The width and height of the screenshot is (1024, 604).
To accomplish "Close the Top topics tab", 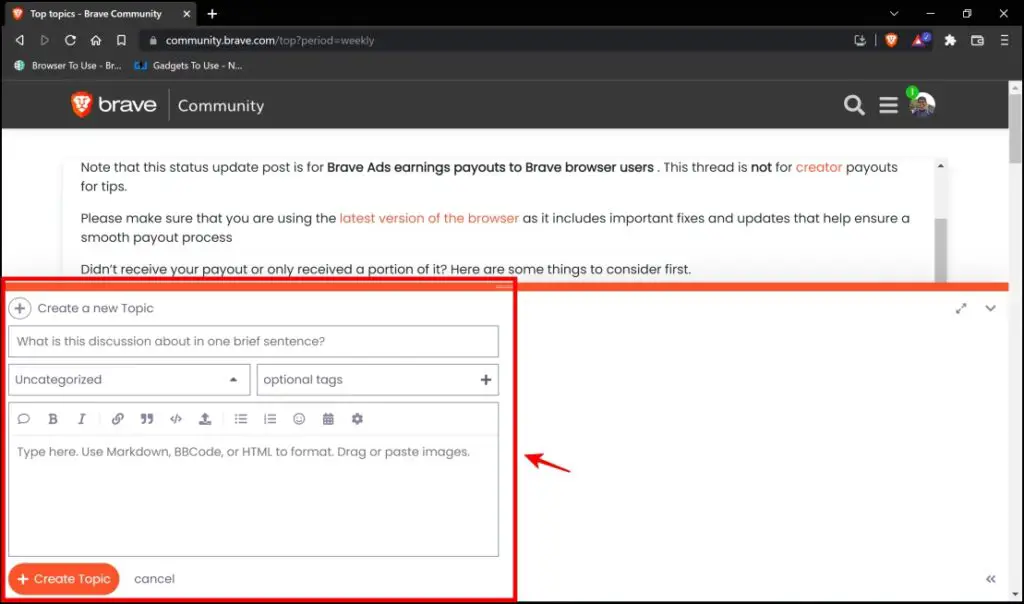I will click(187, 14).
